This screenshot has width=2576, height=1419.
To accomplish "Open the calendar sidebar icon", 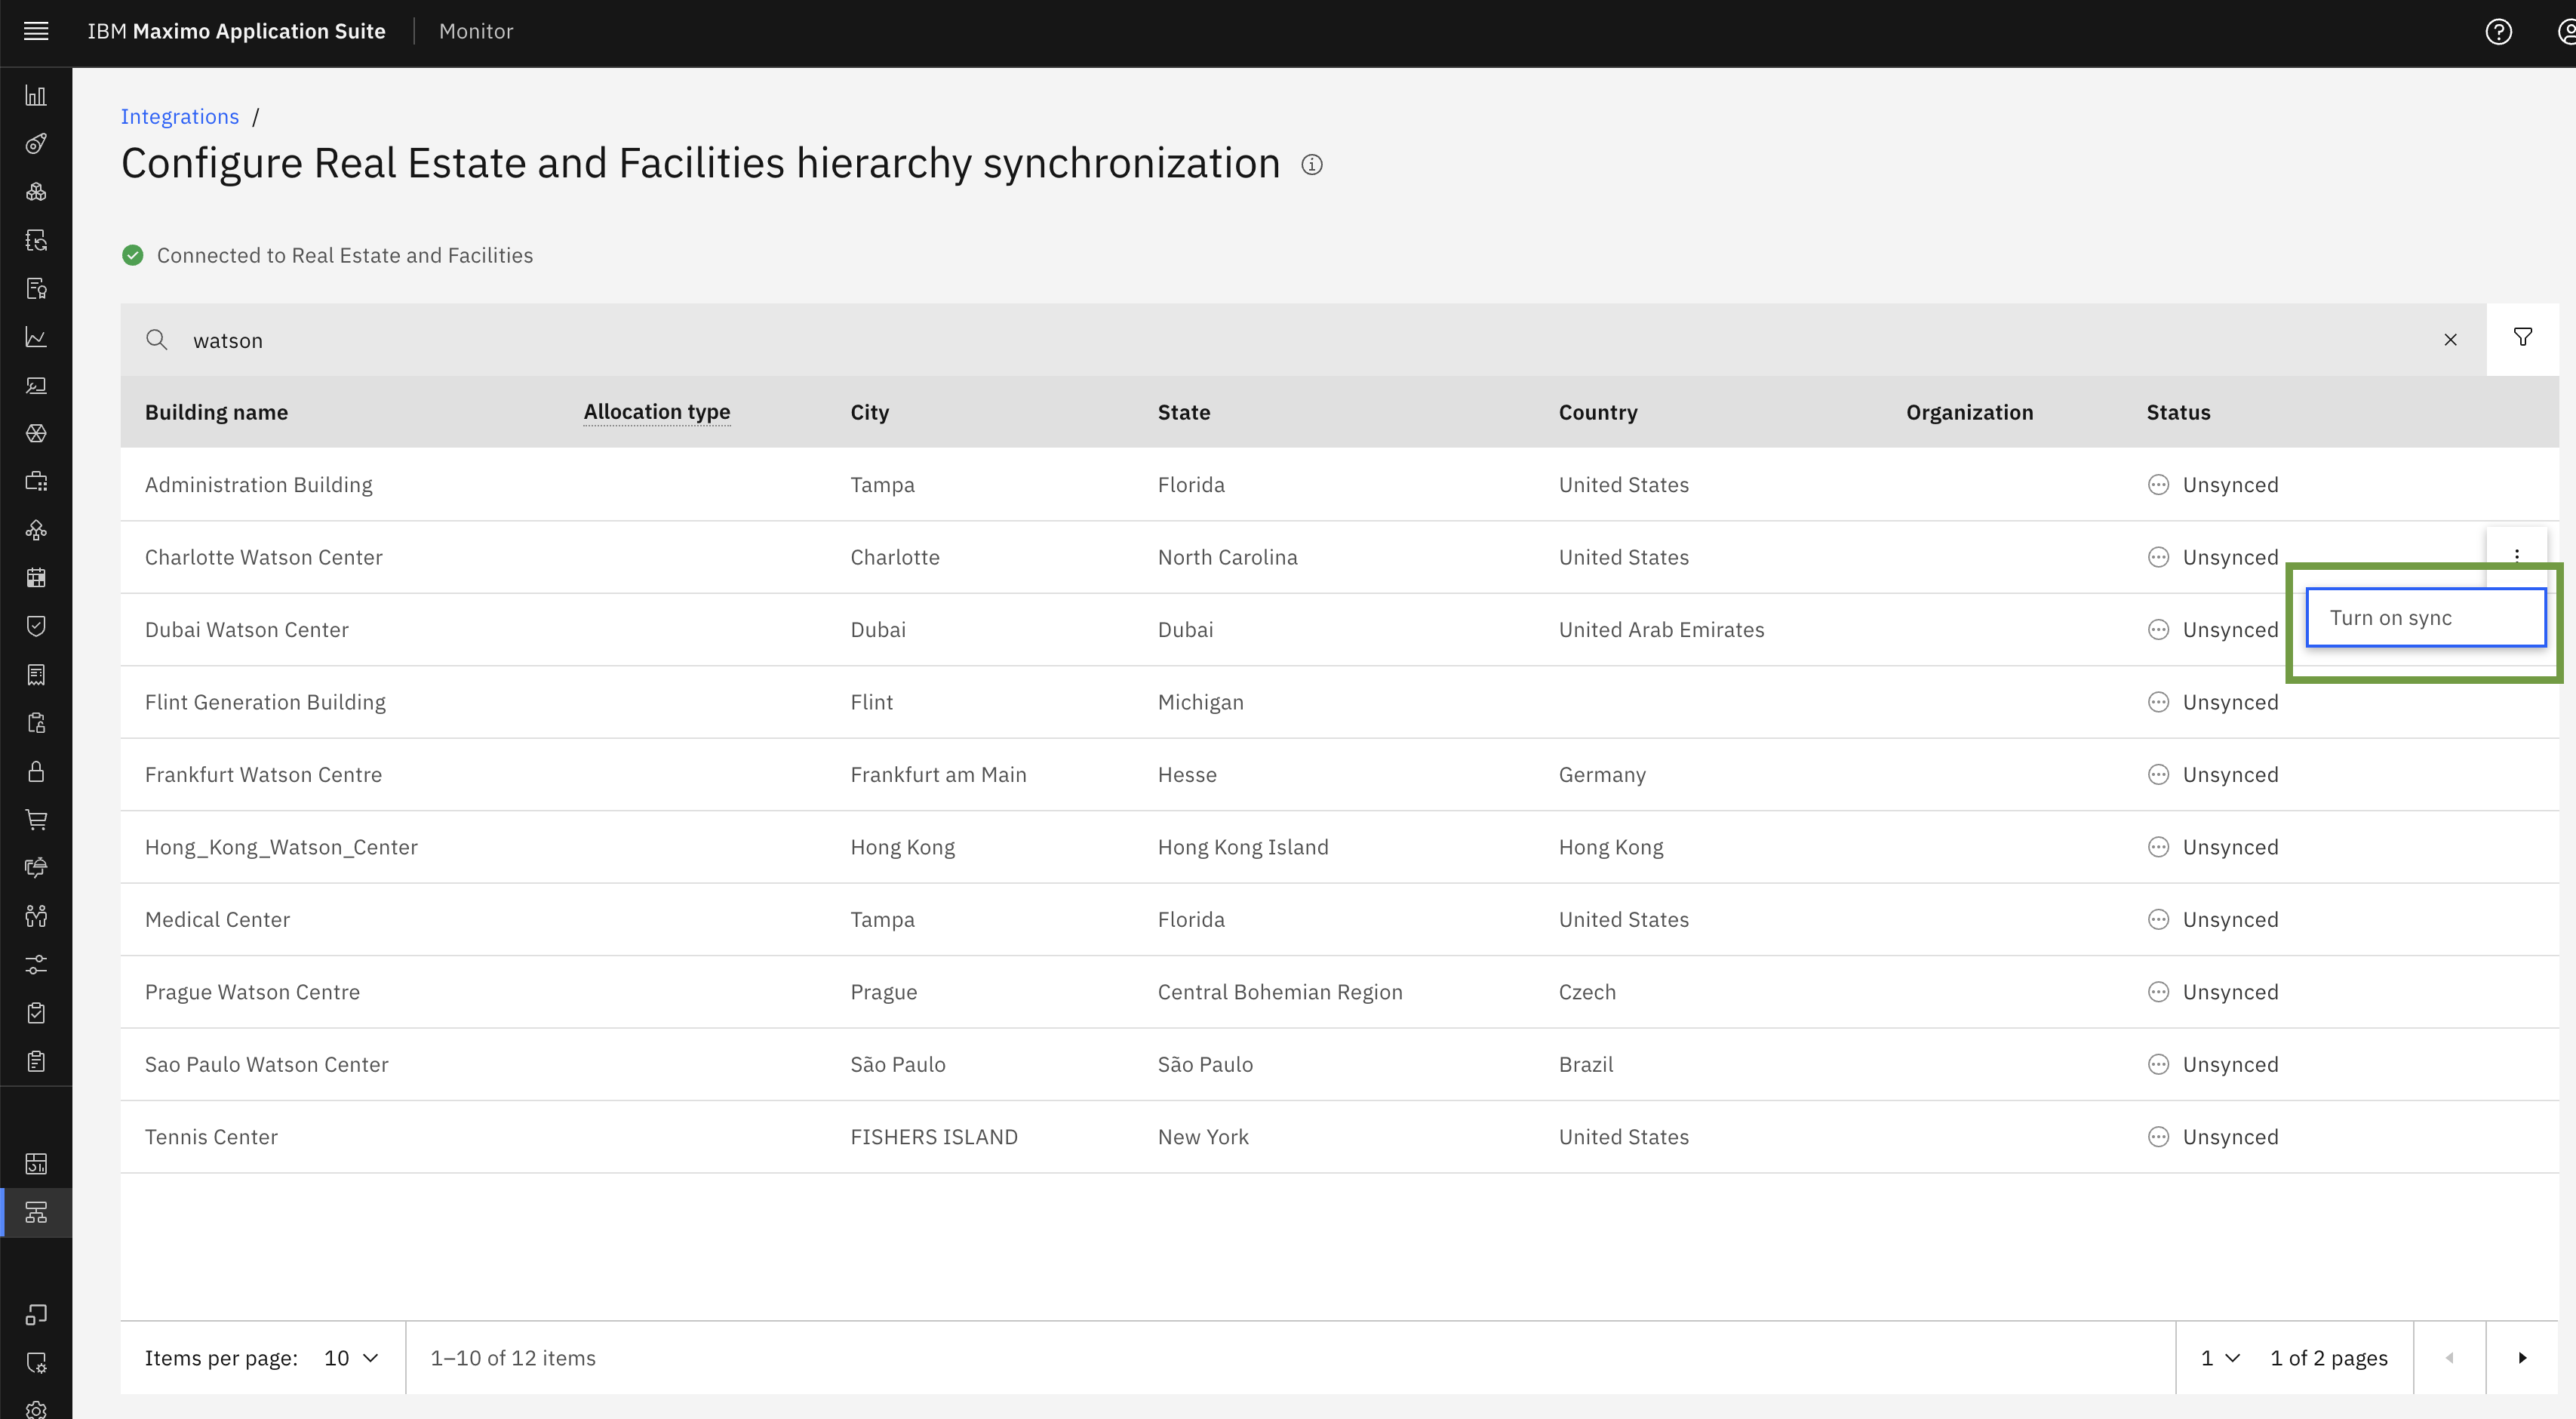I will click(36, 578).
